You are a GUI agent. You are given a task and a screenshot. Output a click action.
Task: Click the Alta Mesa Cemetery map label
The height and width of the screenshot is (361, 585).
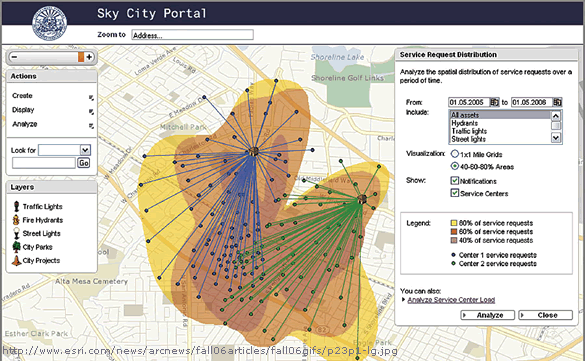click(91, 281)
